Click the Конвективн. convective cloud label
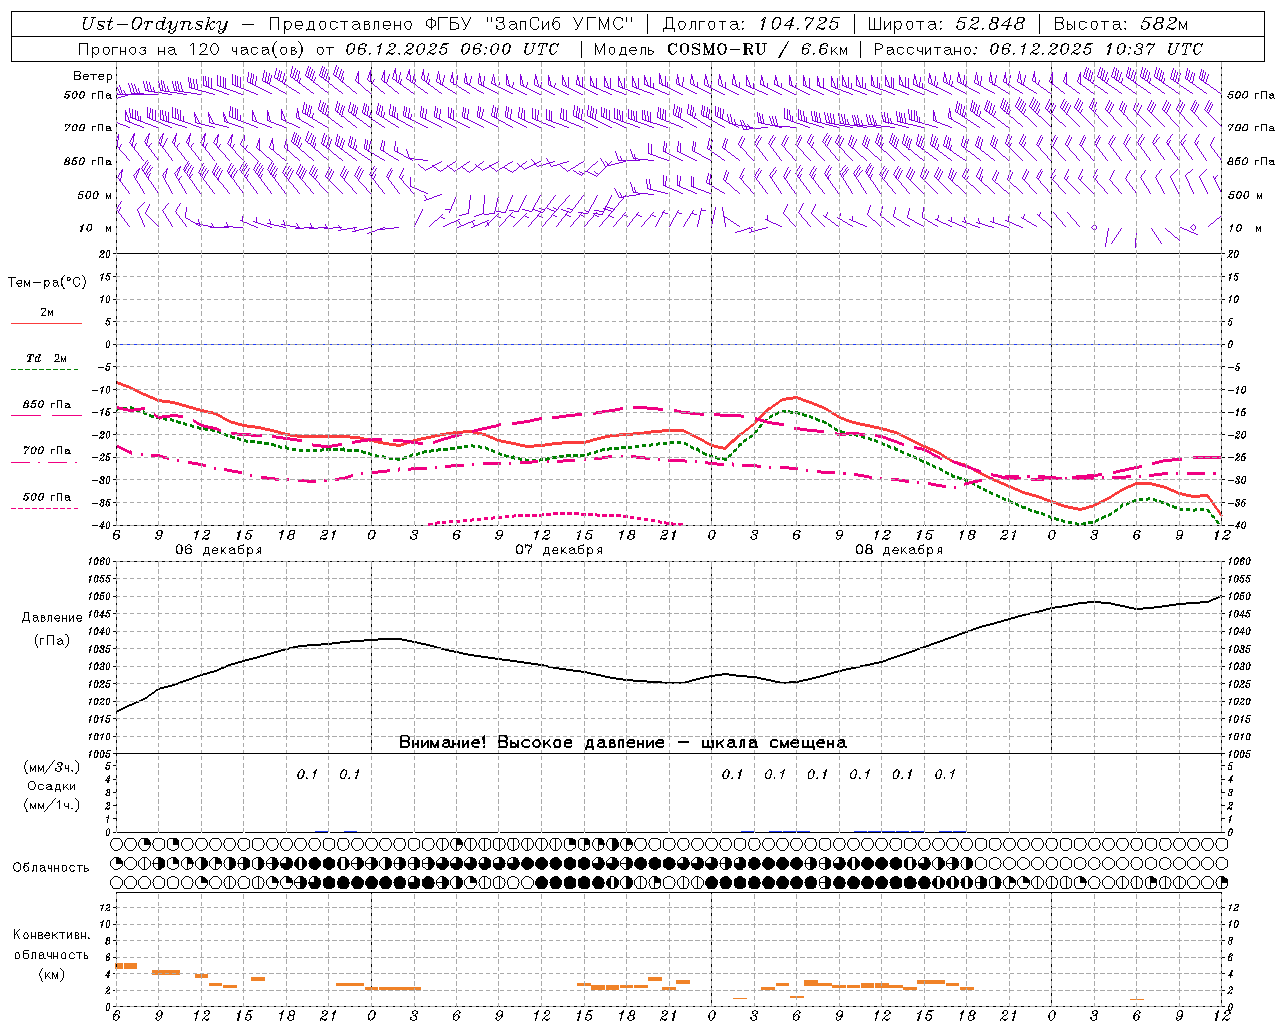 (x=51, y=935)
